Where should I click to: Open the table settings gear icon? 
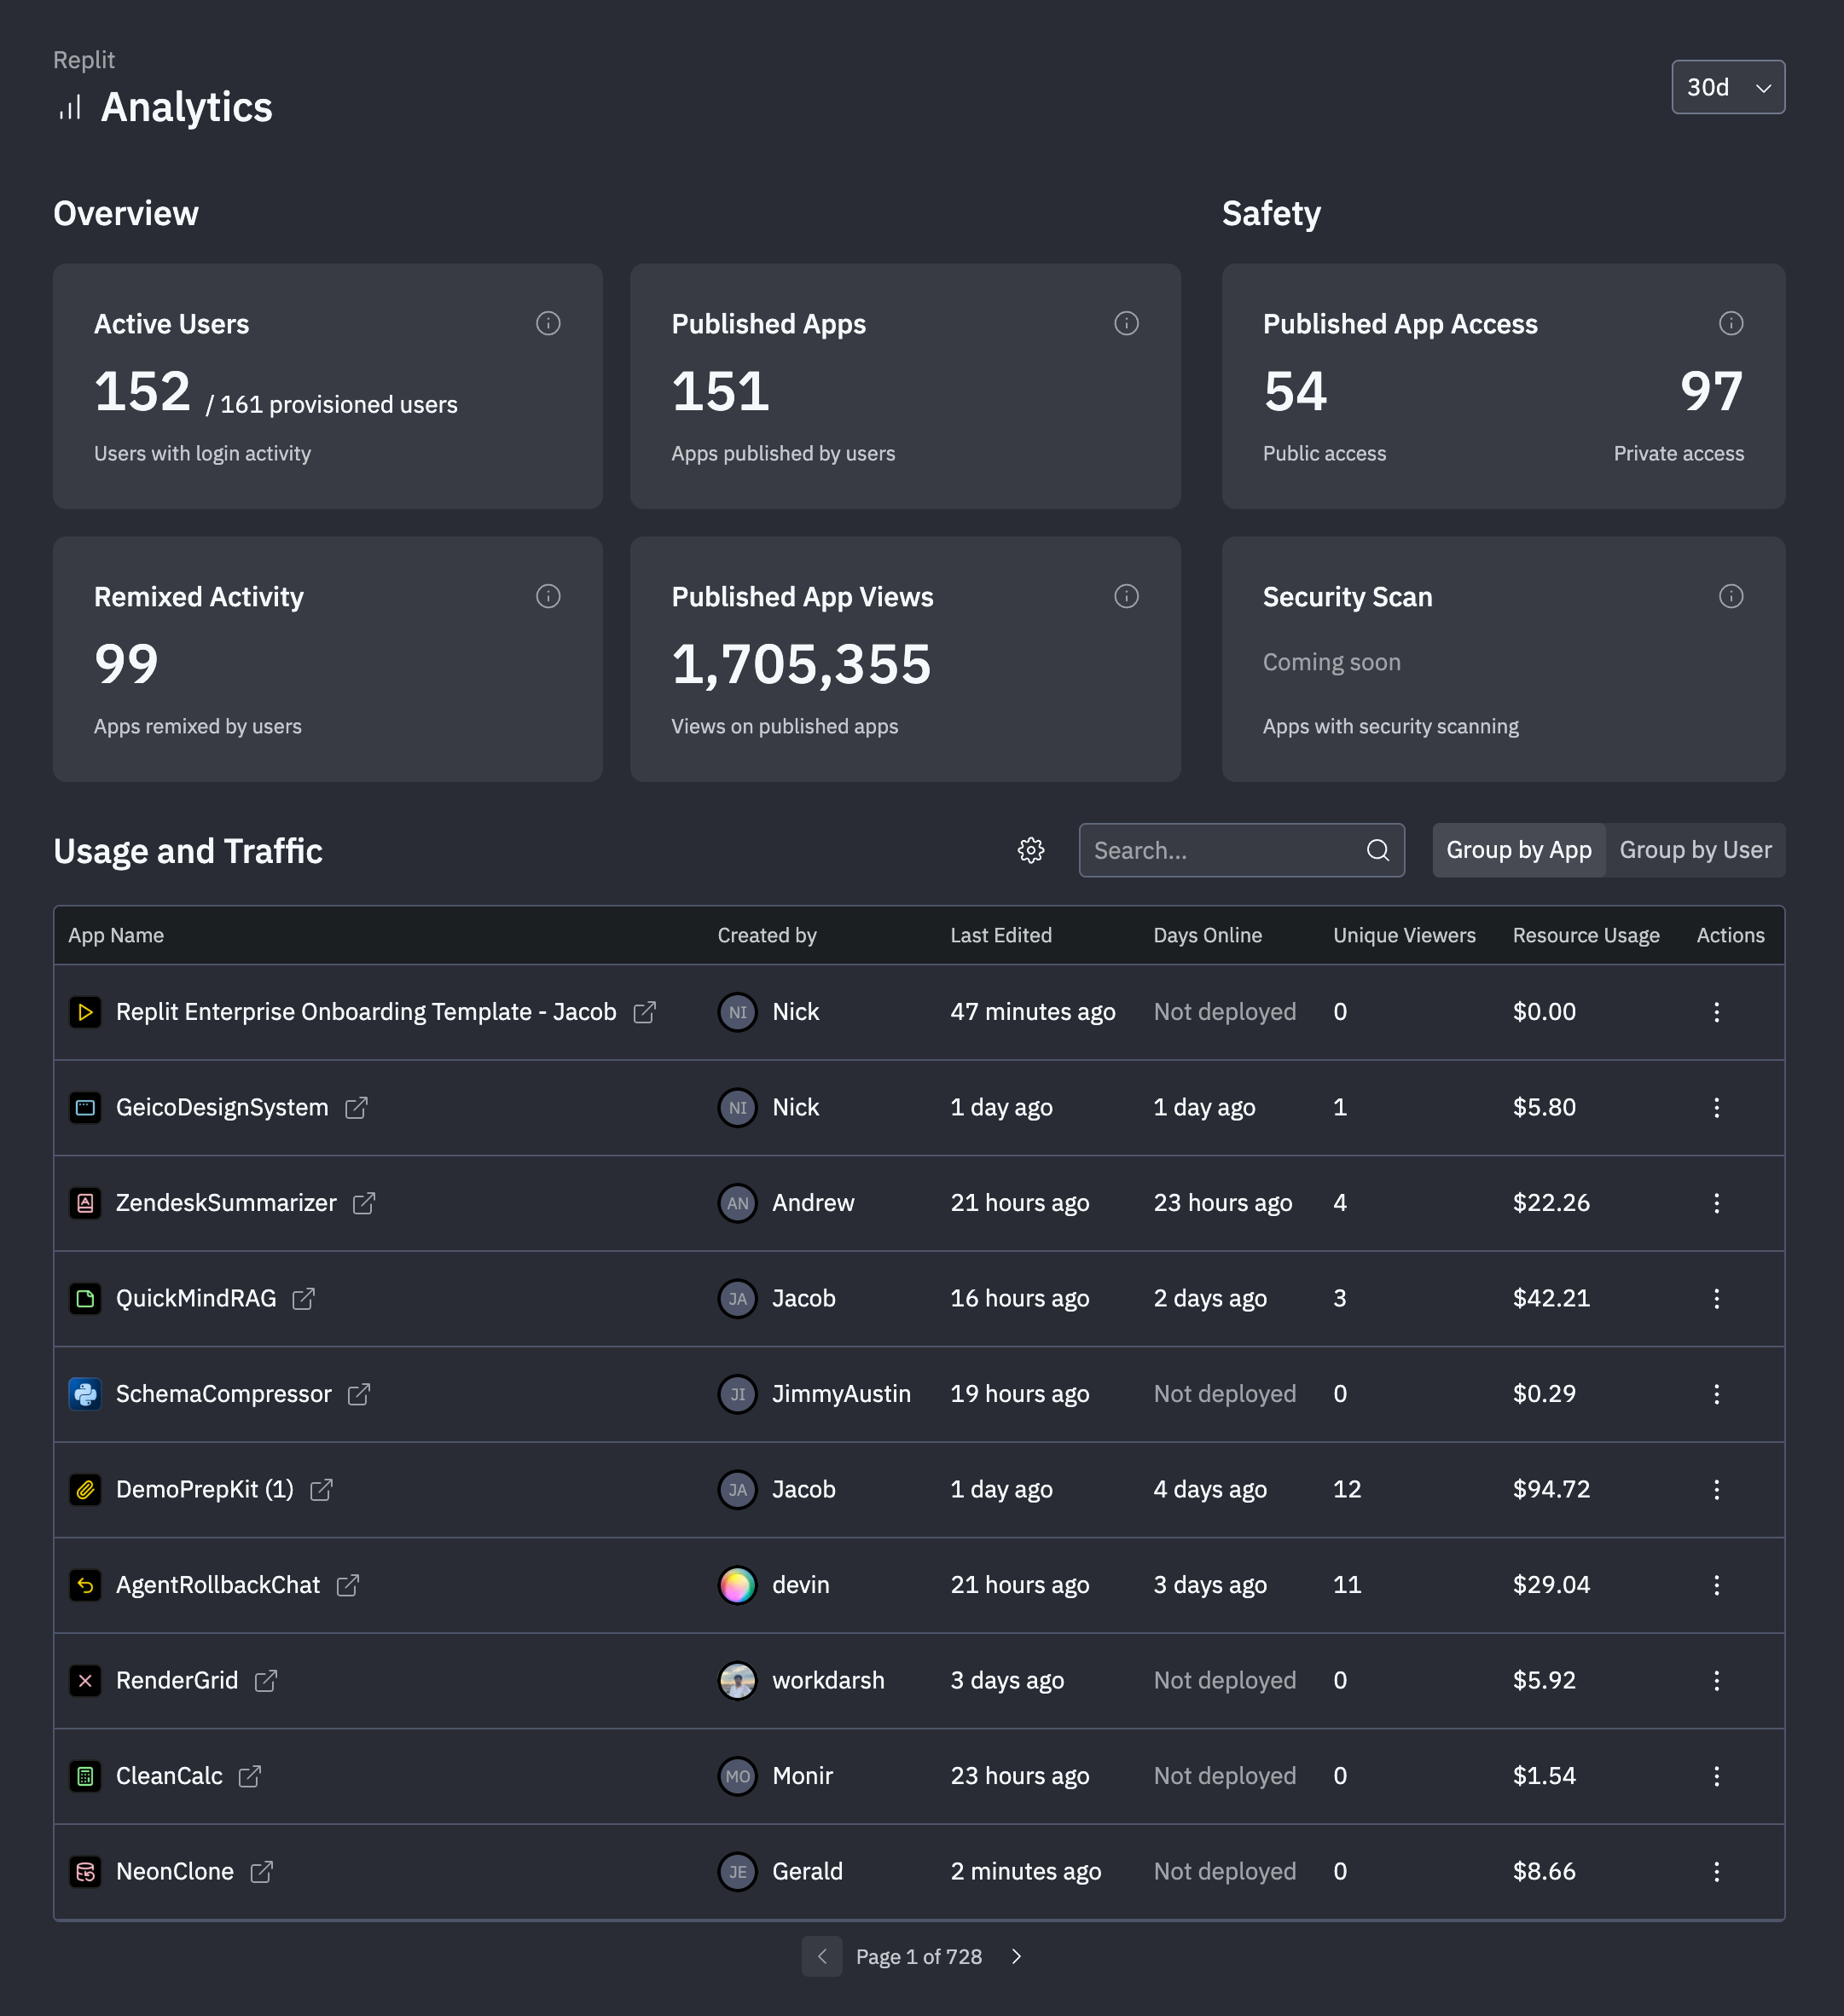tap(1031, 850)
